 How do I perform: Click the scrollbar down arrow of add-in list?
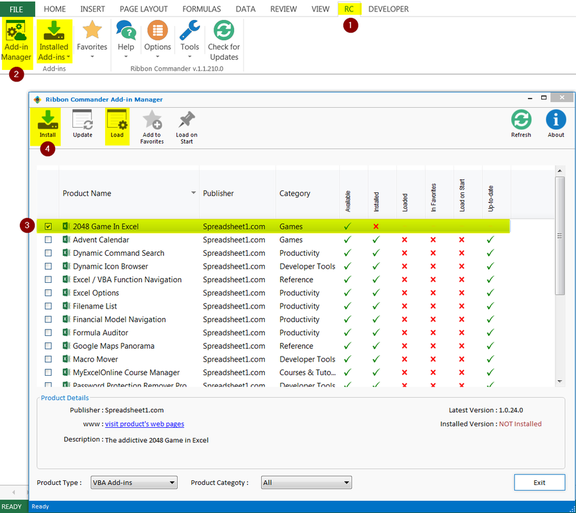click(559, 381)
